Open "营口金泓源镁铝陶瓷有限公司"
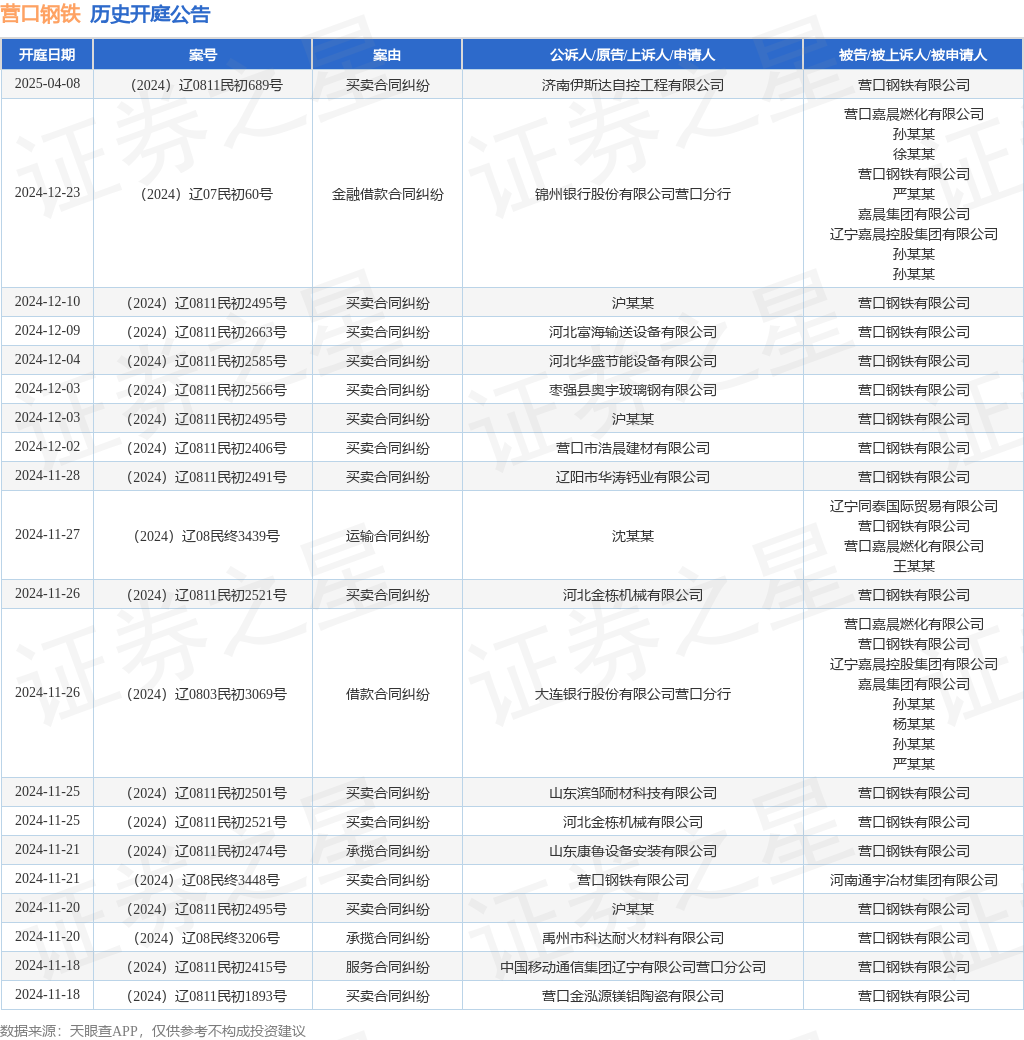Screen dimensions: 1024x1040 (632, 996)
